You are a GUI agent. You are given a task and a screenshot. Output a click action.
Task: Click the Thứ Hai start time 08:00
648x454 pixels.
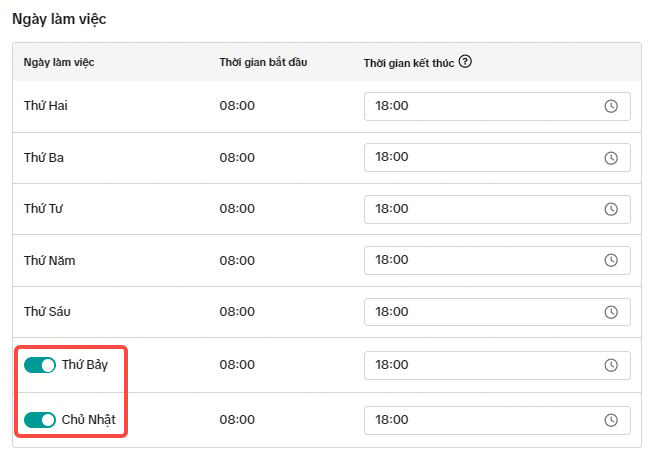click(237, 106)
